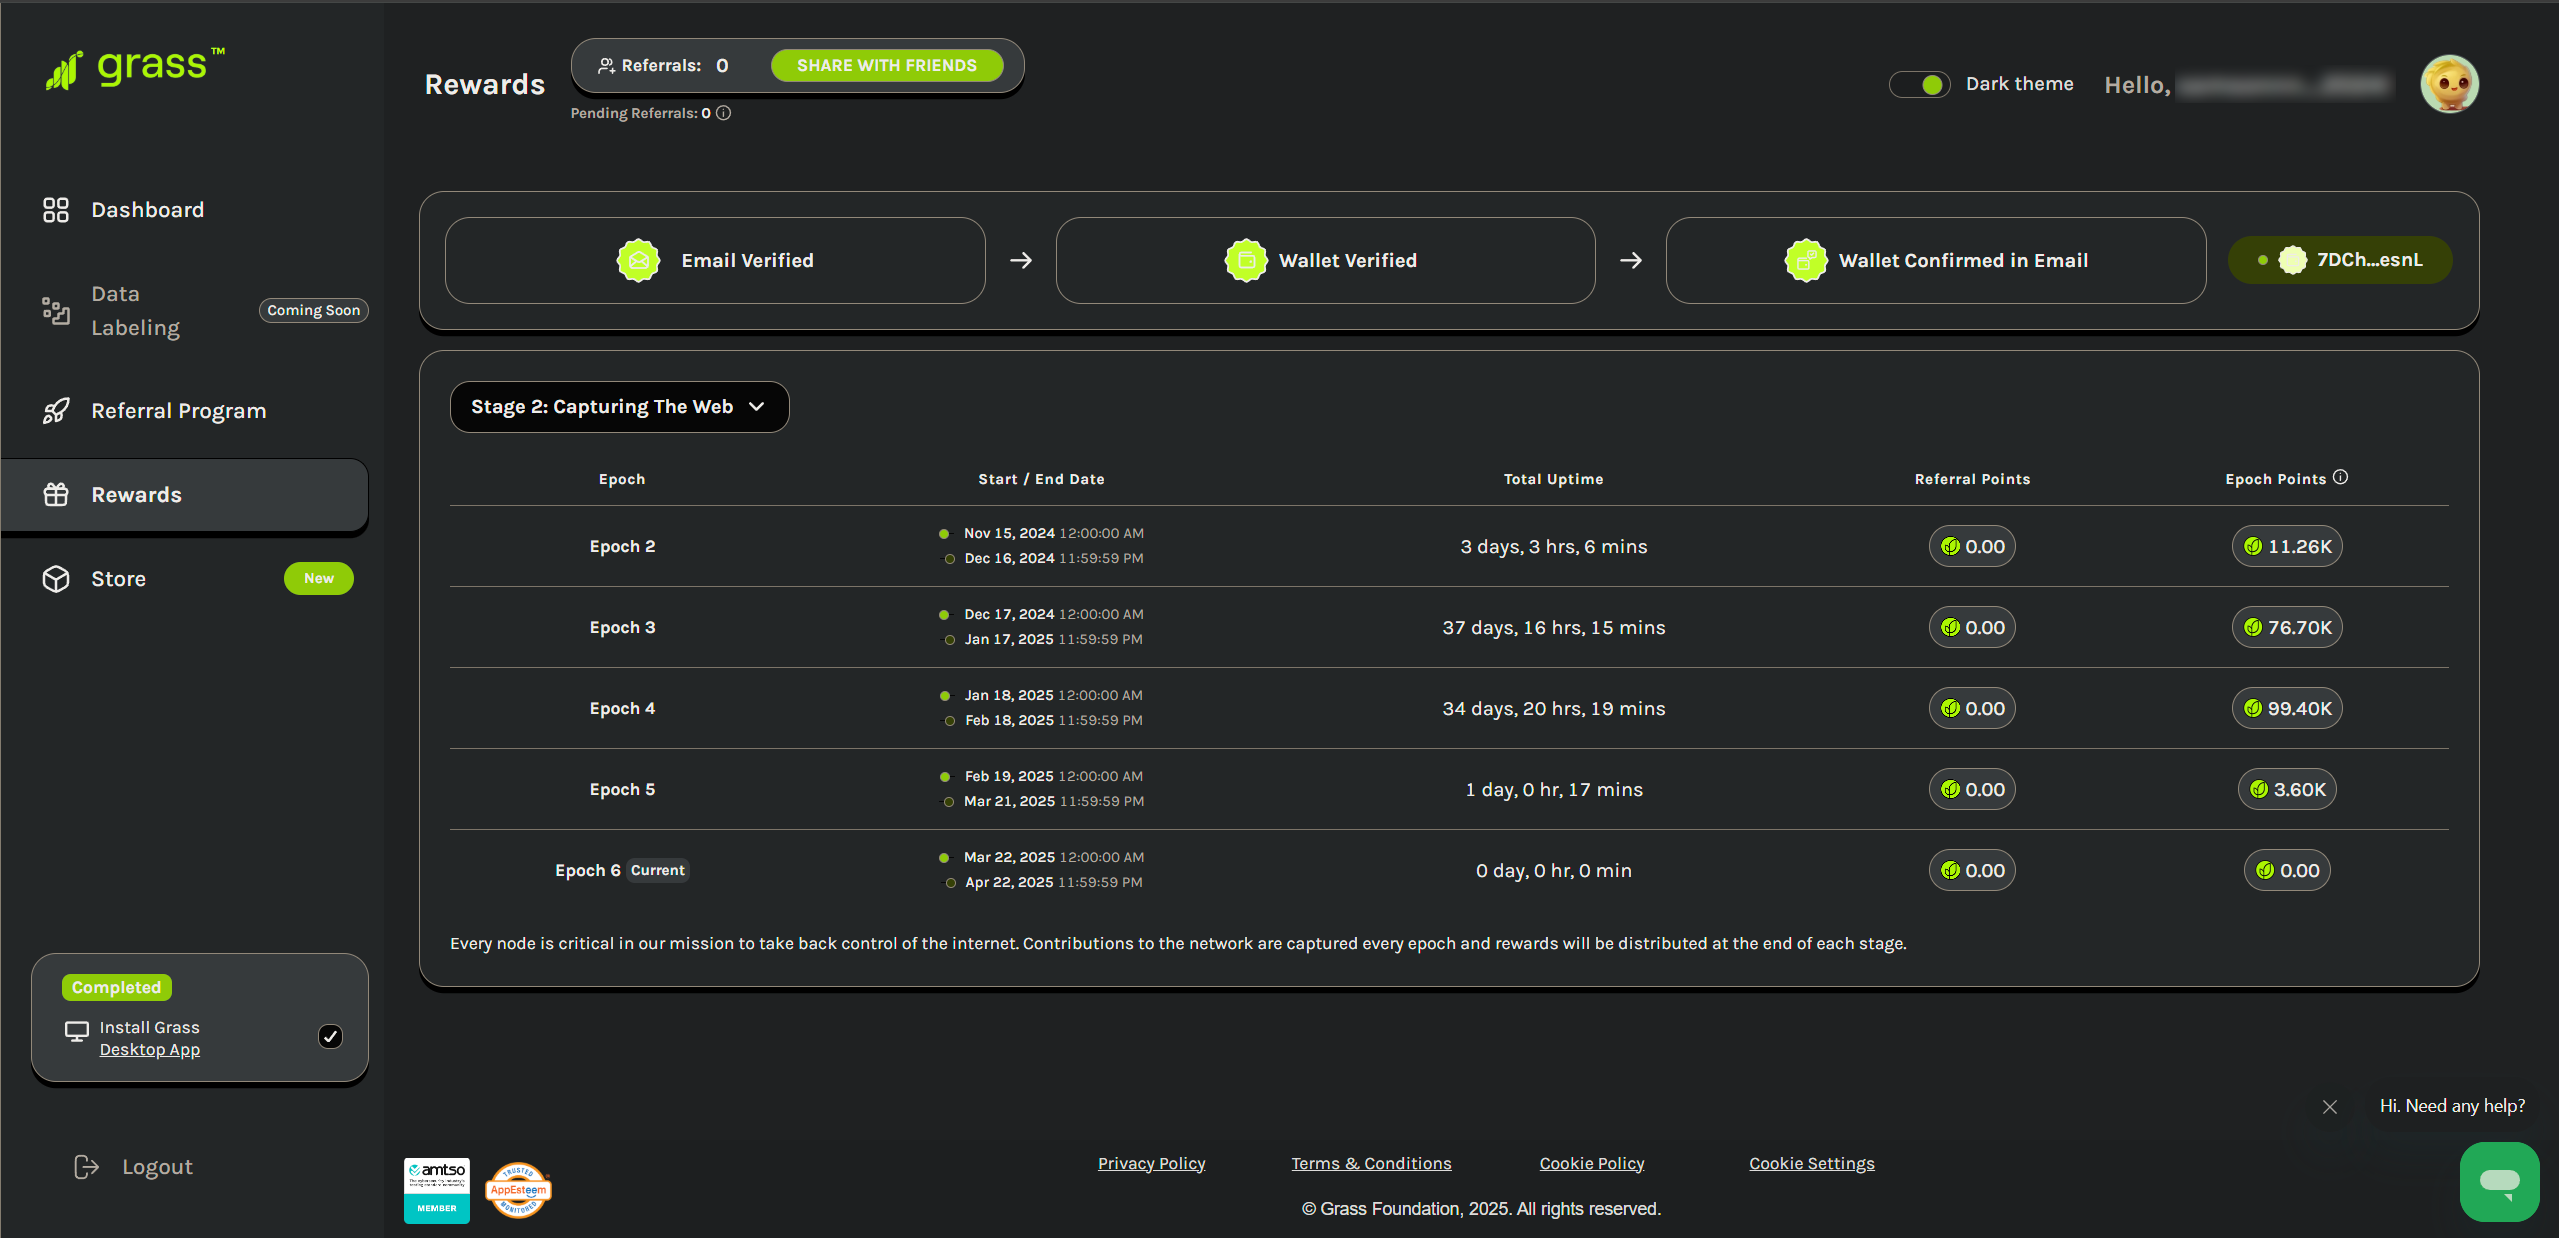Click SHARE WITH FRIENDS button
The width and height of the screenshot is (2559, 1238).
pyautogui.click(x=886, y=66)
